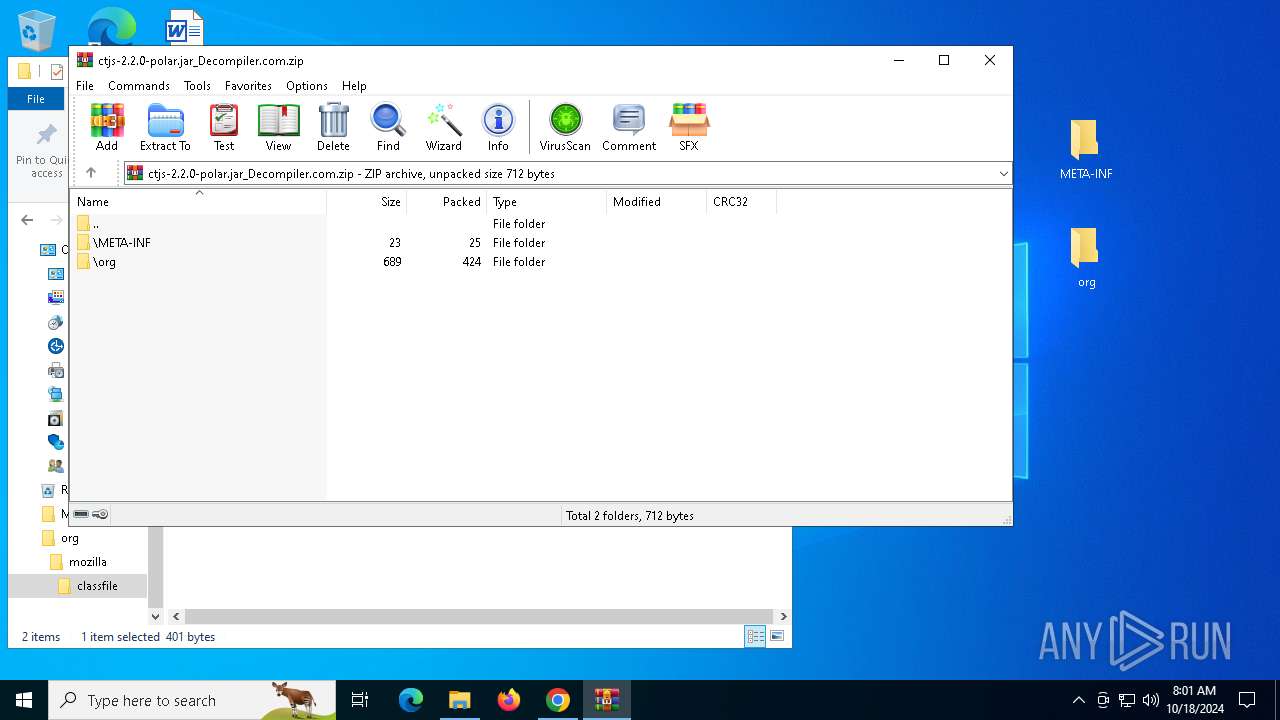Switch Explorer to details view icon
The image size is (1280, 720).
(755, 636)
